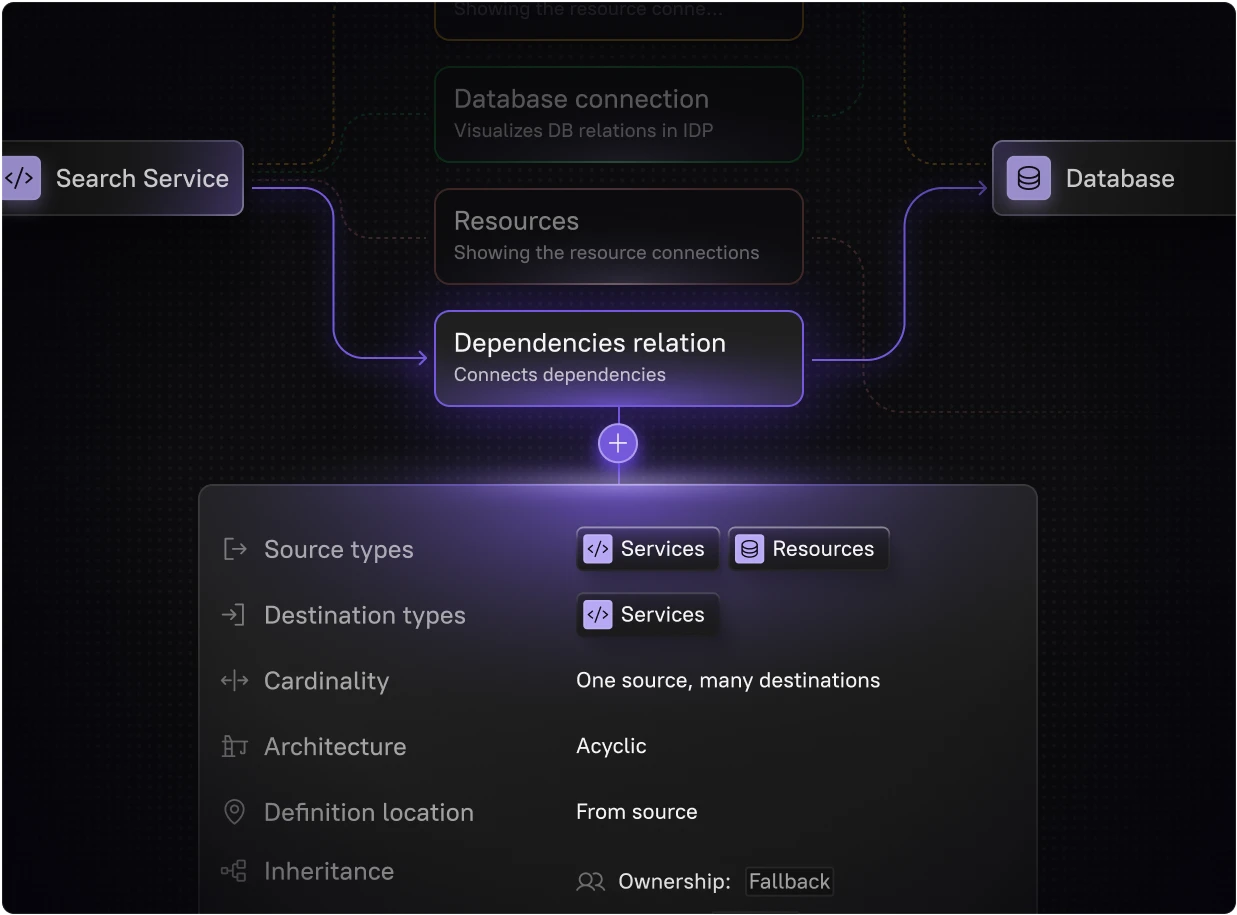Viewport: 1237px width, 915px height.
Task: Select the Dependencies relation node
Action: [618, 358]
